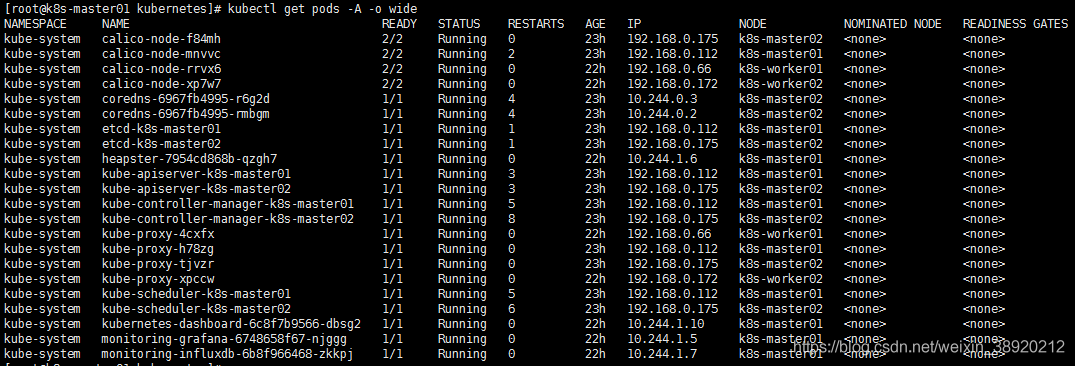Select the RESTARTS column header
The image size is (1075, 366).
(535, 24)
